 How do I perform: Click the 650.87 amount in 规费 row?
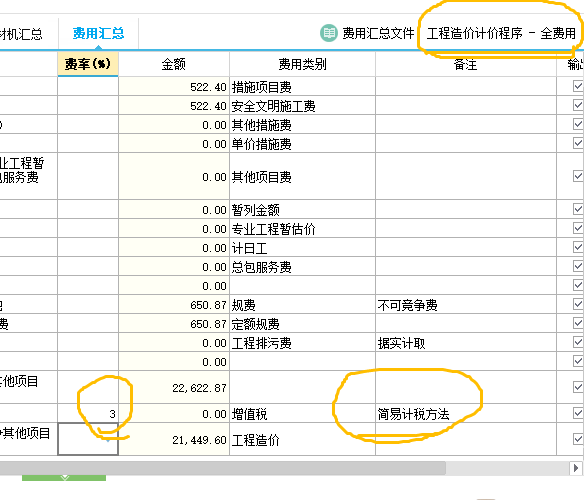pyautogui.click(x=174, y=305)
